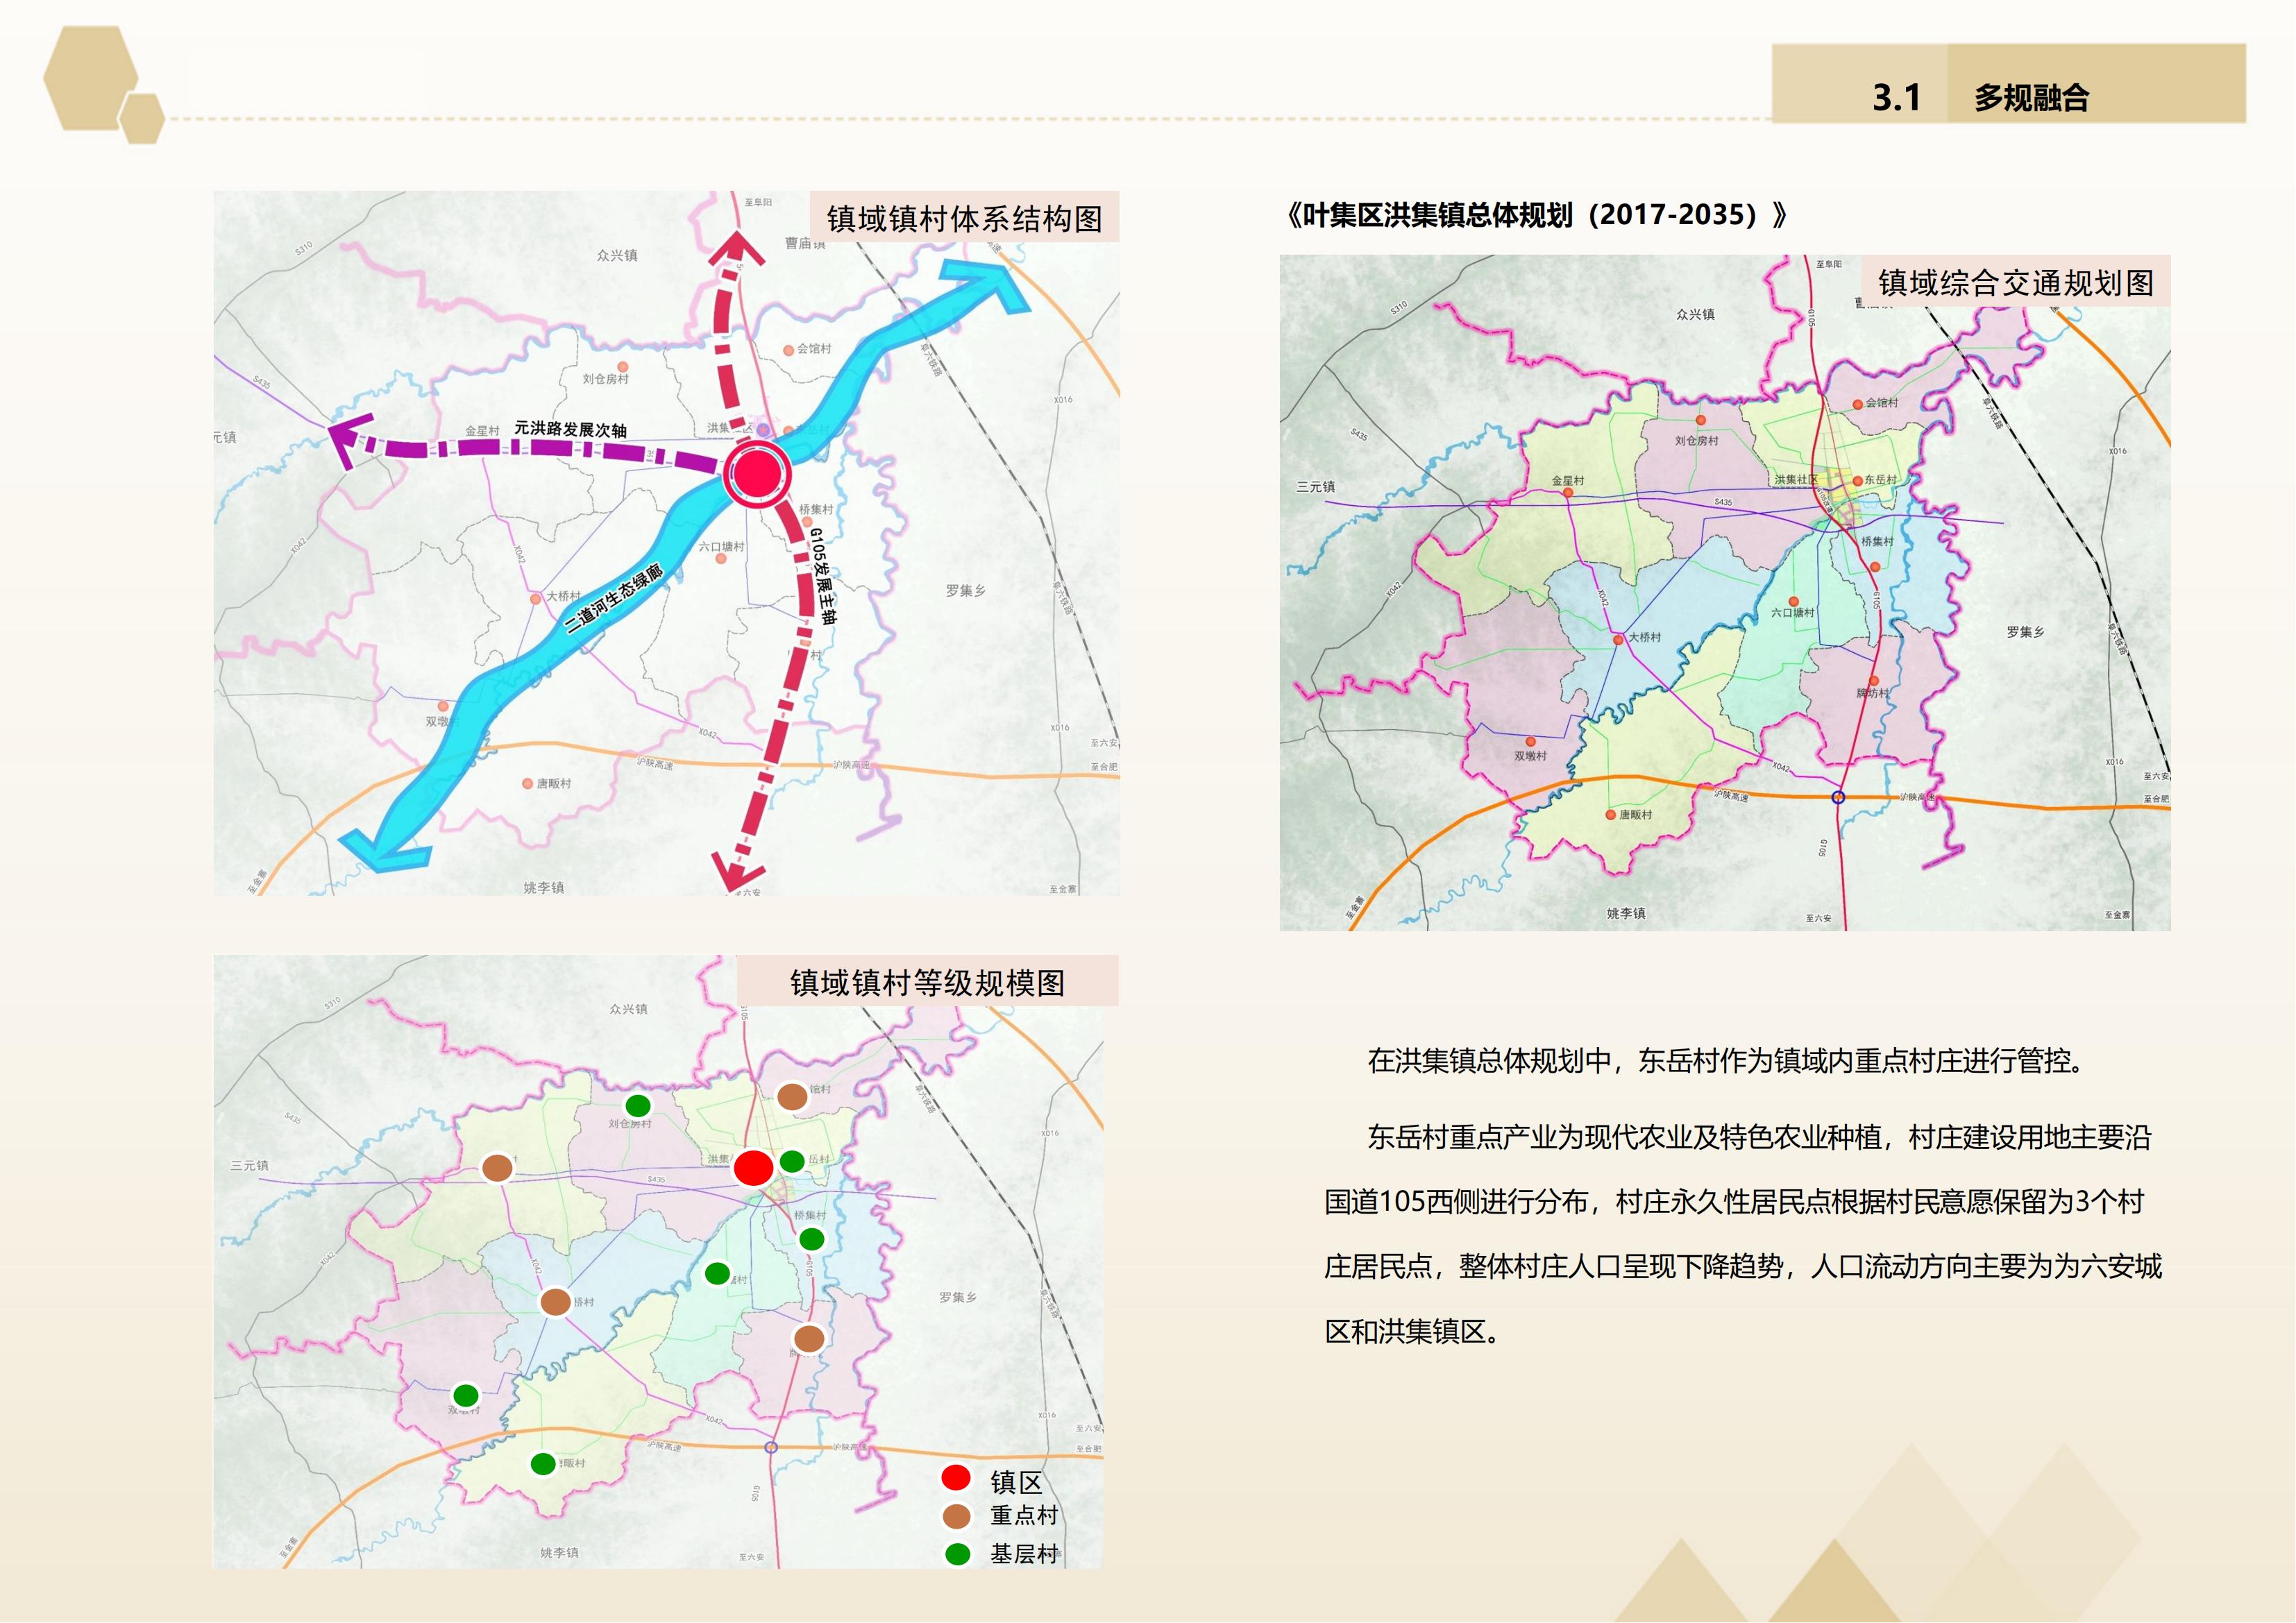Click the line starting 国道105西侧进行分布
The image size is (2296, 1623).
(x=1735, y=1202)
